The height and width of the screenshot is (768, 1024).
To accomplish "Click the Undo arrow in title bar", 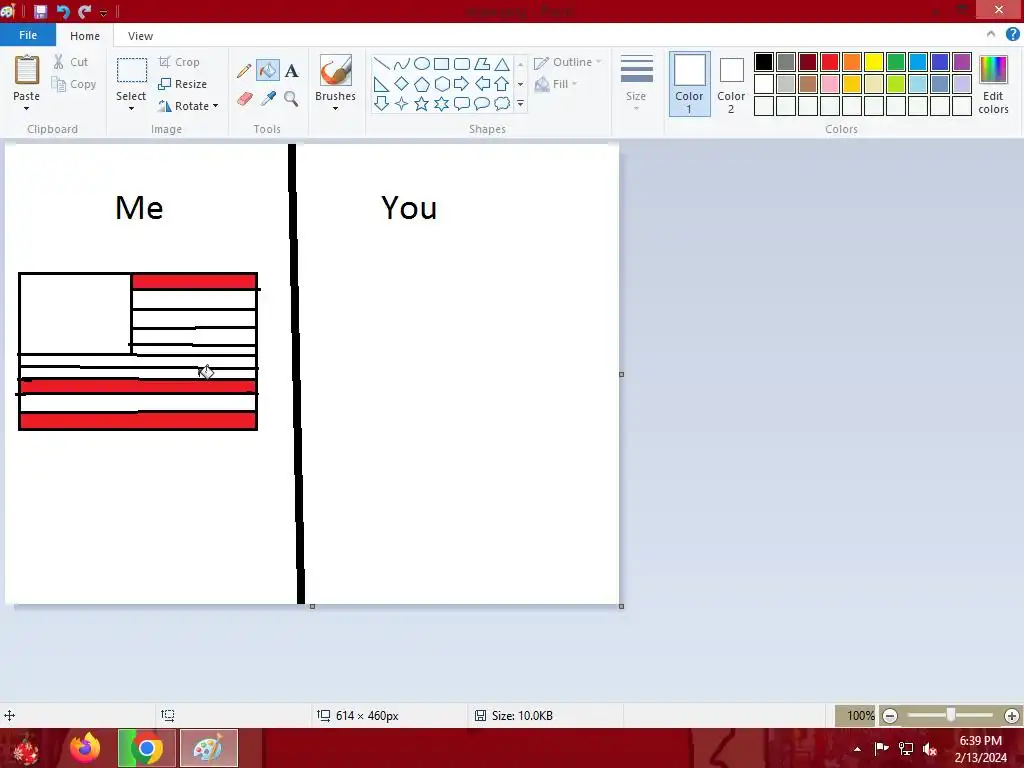I will pyautogui.click(x=63, y=11).
